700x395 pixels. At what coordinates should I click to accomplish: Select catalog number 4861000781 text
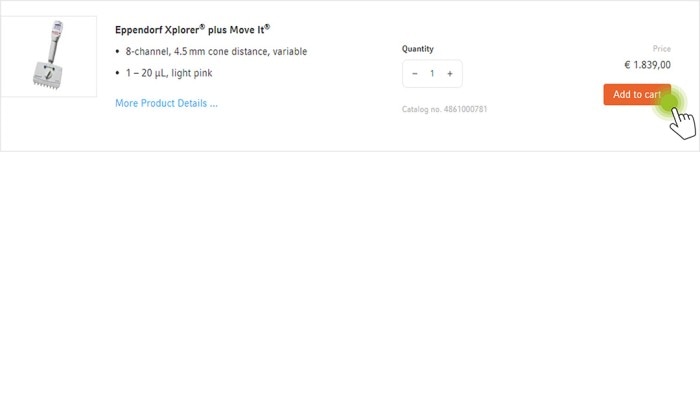click(x=444, y=109)
